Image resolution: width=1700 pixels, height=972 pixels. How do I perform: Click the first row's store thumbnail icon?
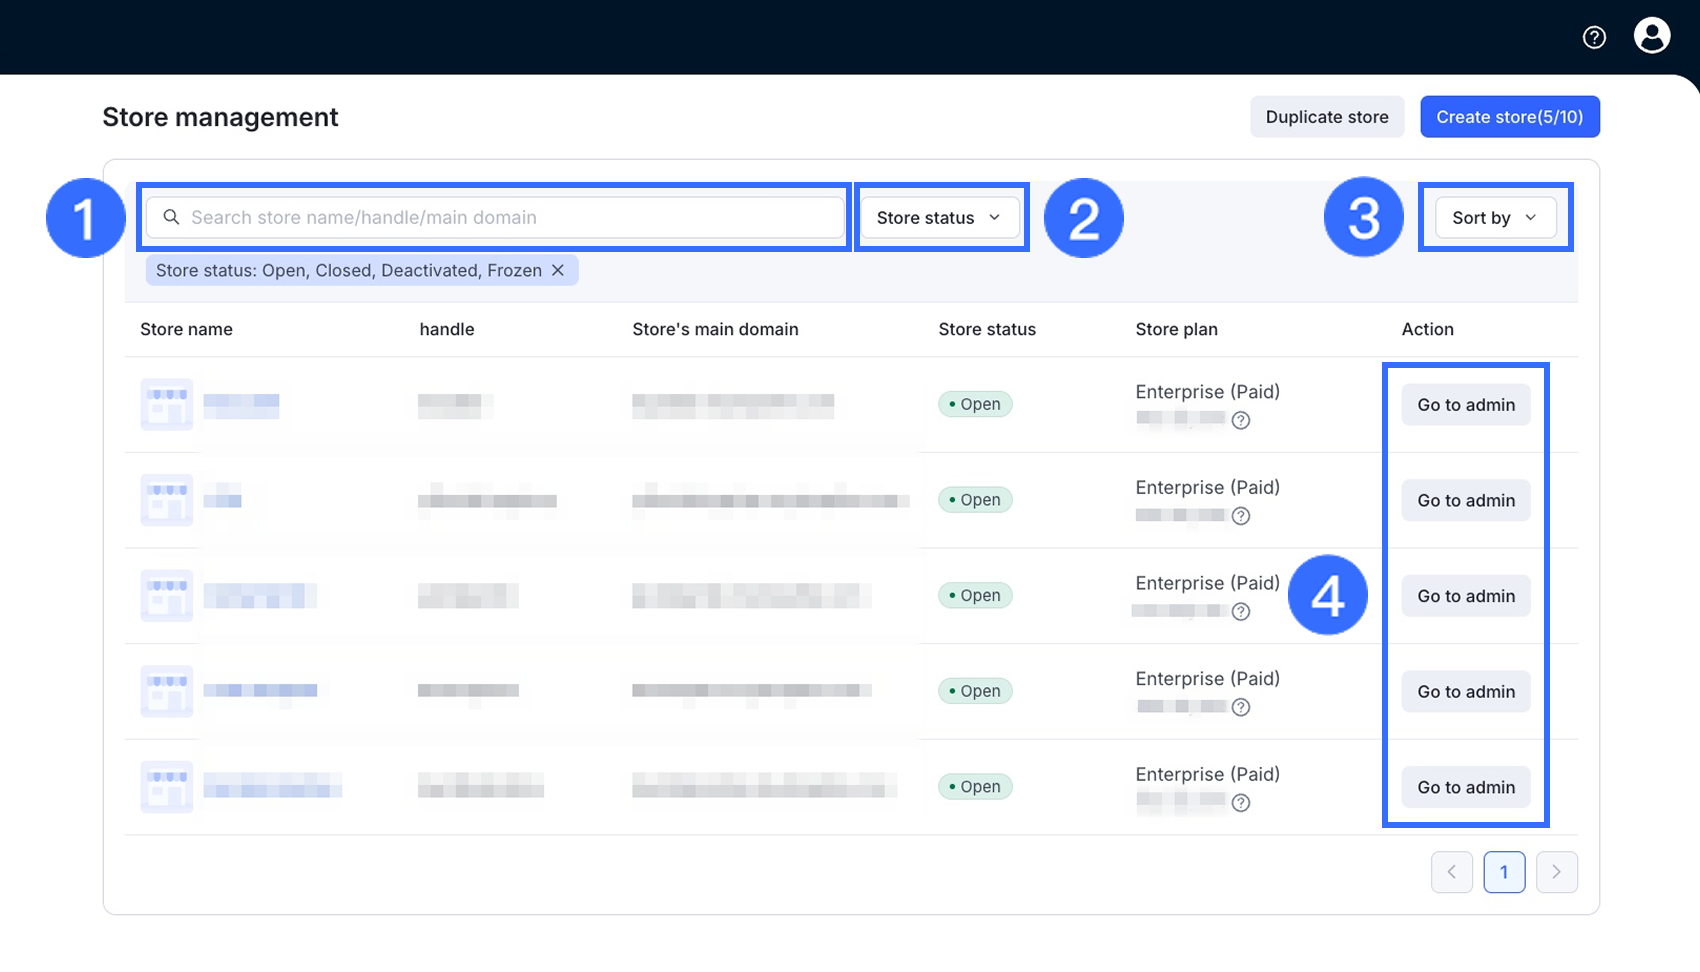coord(166,404)
